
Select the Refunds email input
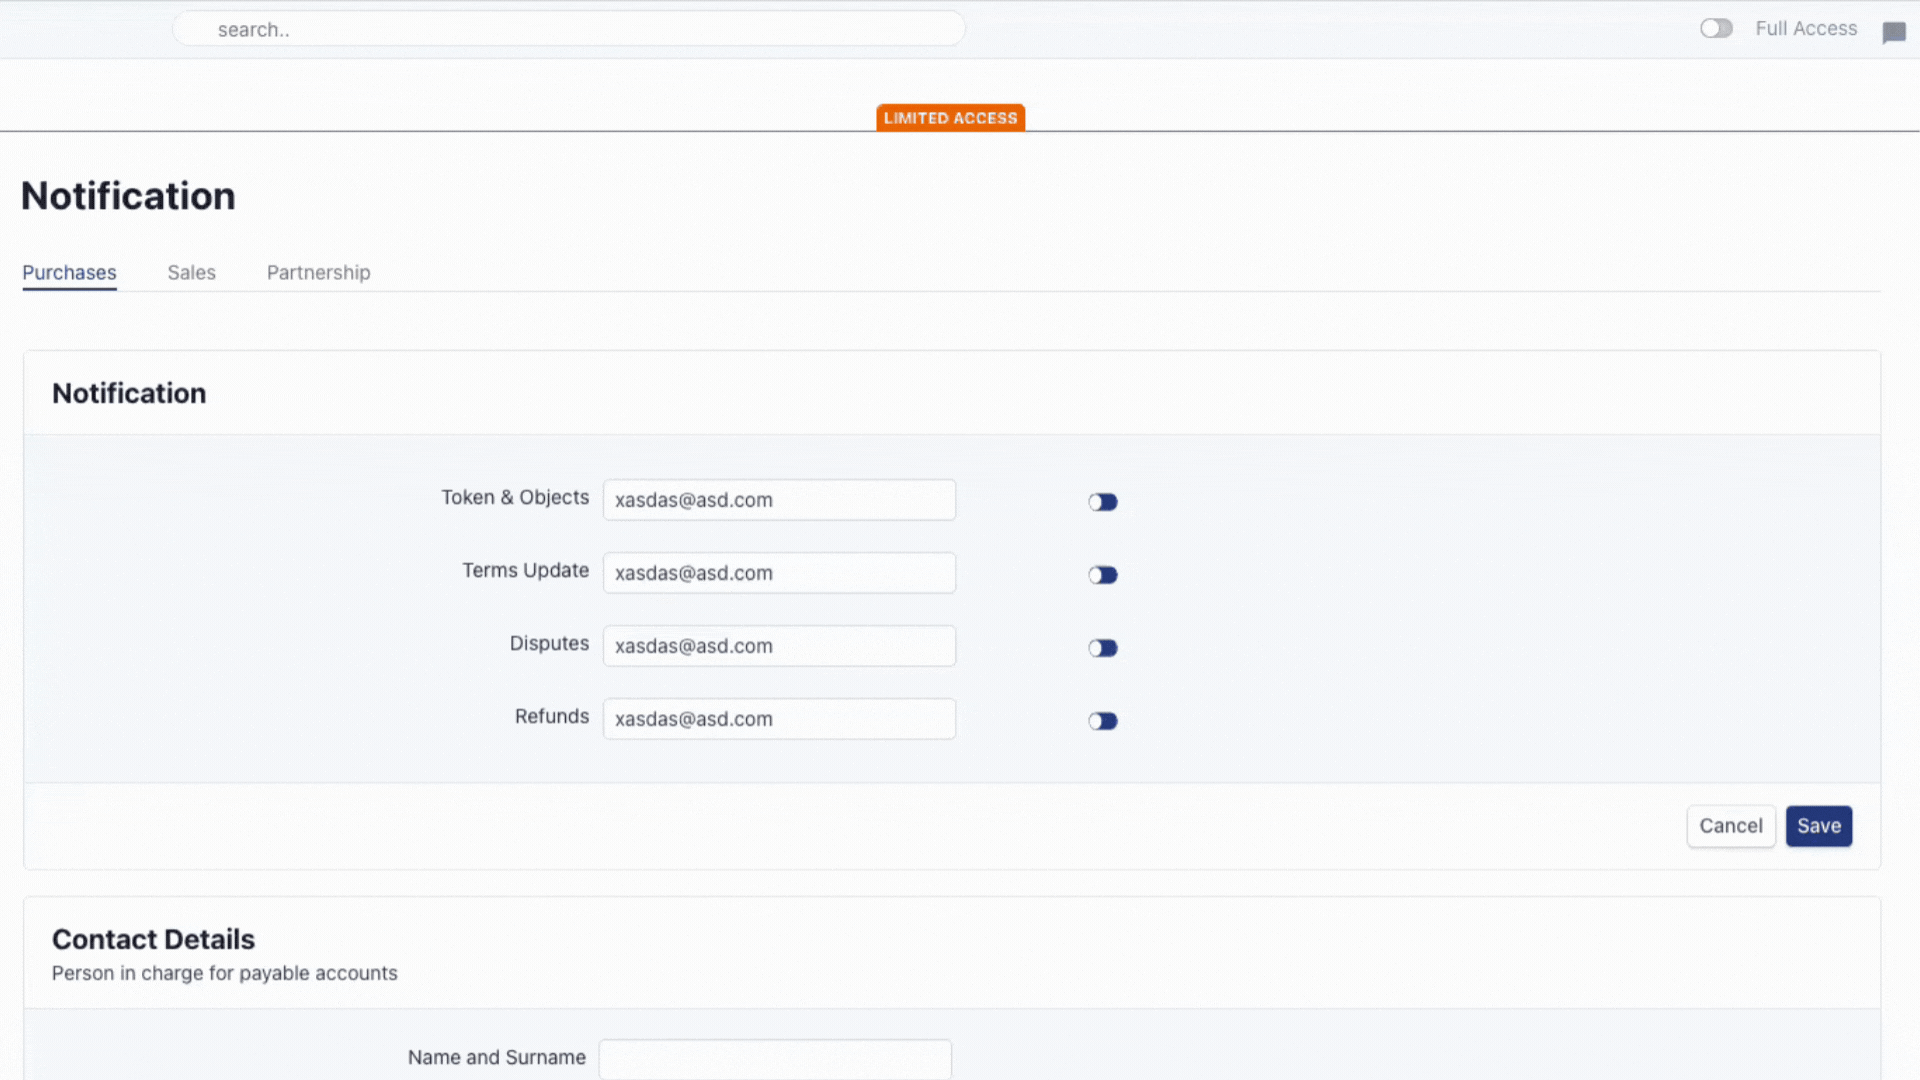[779, 719]
